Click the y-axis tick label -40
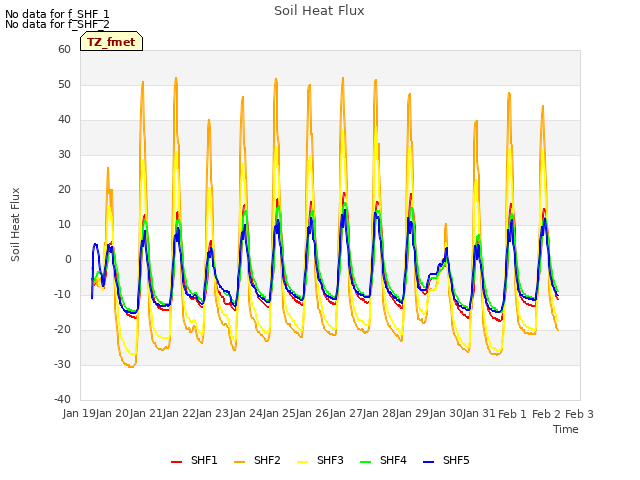 click(x=62, y=399)
